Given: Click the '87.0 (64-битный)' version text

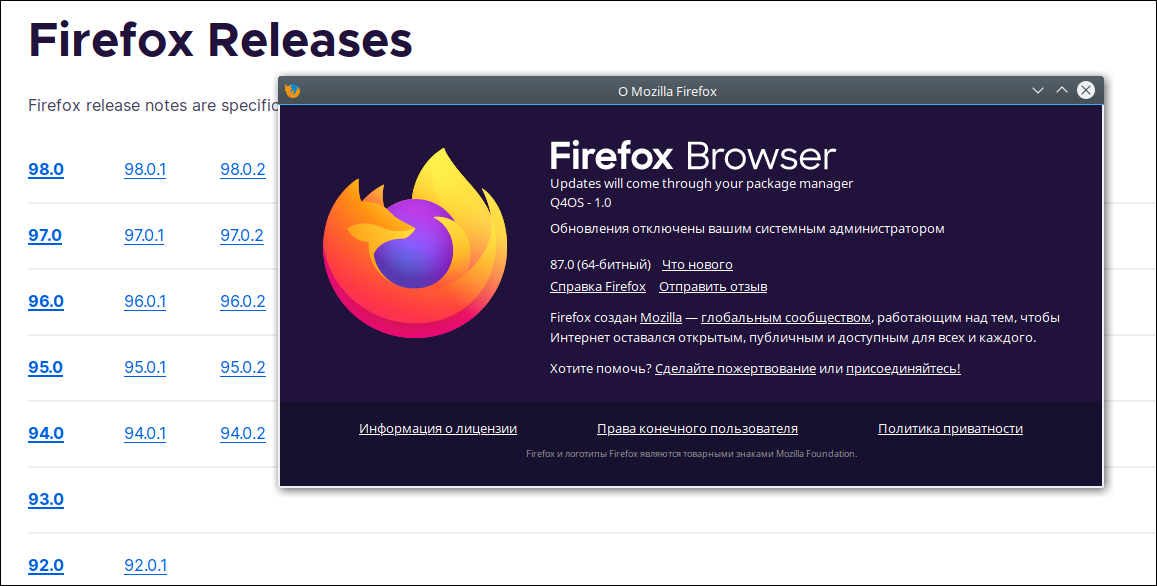Looking at the screenshot, I should 601,264.
